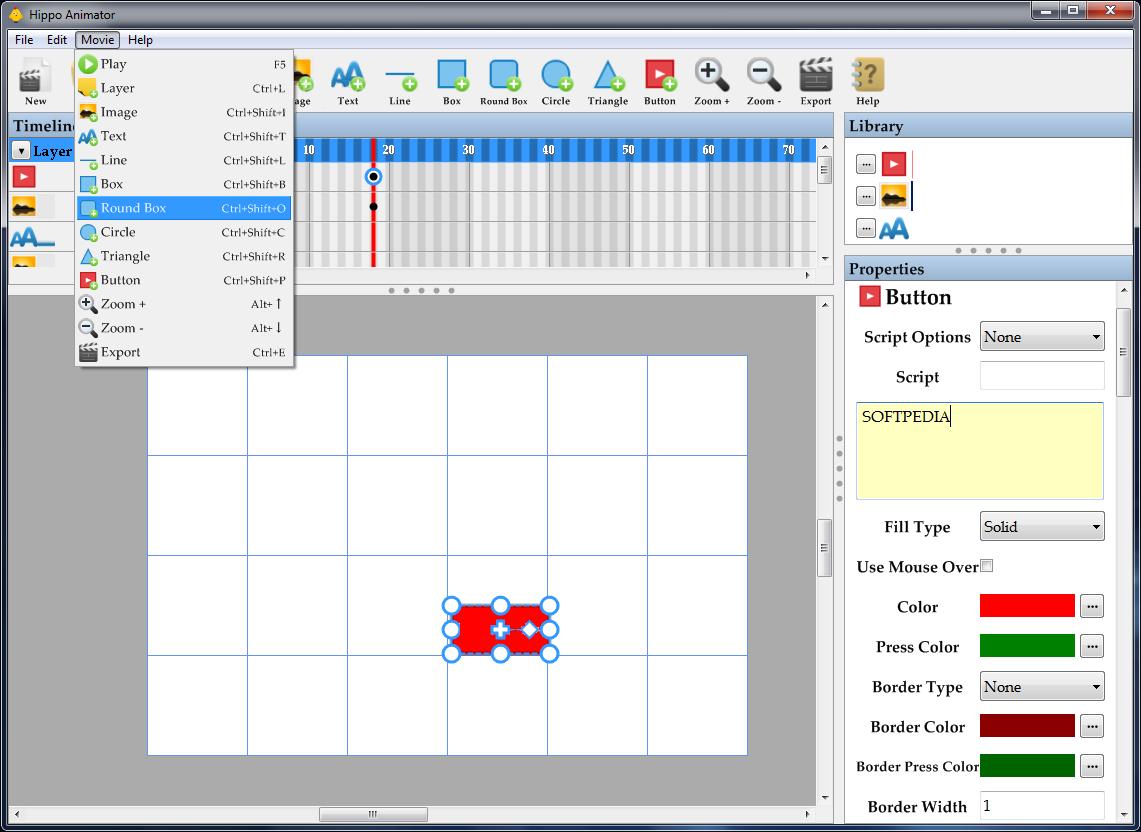The image size is (1141, 832).
Task: Close the Movie menu via its title
Action: click(x=98, y=40)
